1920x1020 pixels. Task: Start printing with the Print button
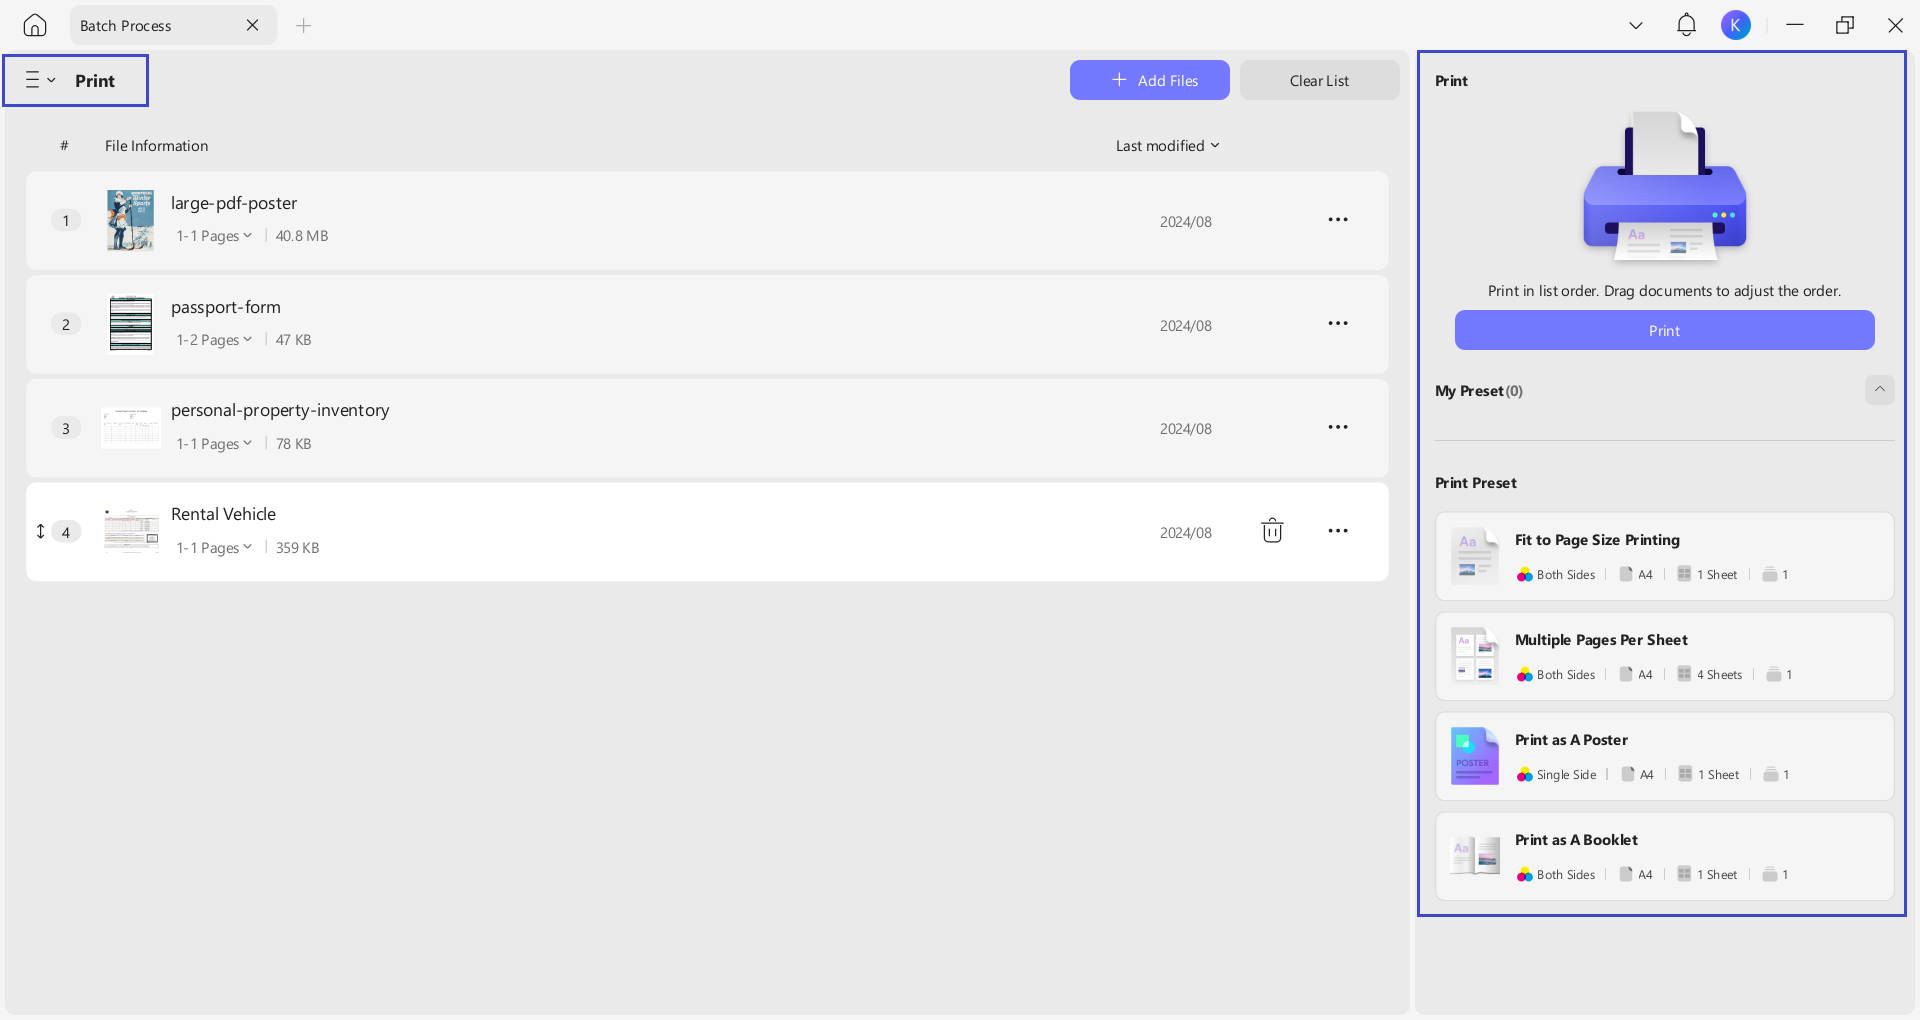coord(1664,330)
